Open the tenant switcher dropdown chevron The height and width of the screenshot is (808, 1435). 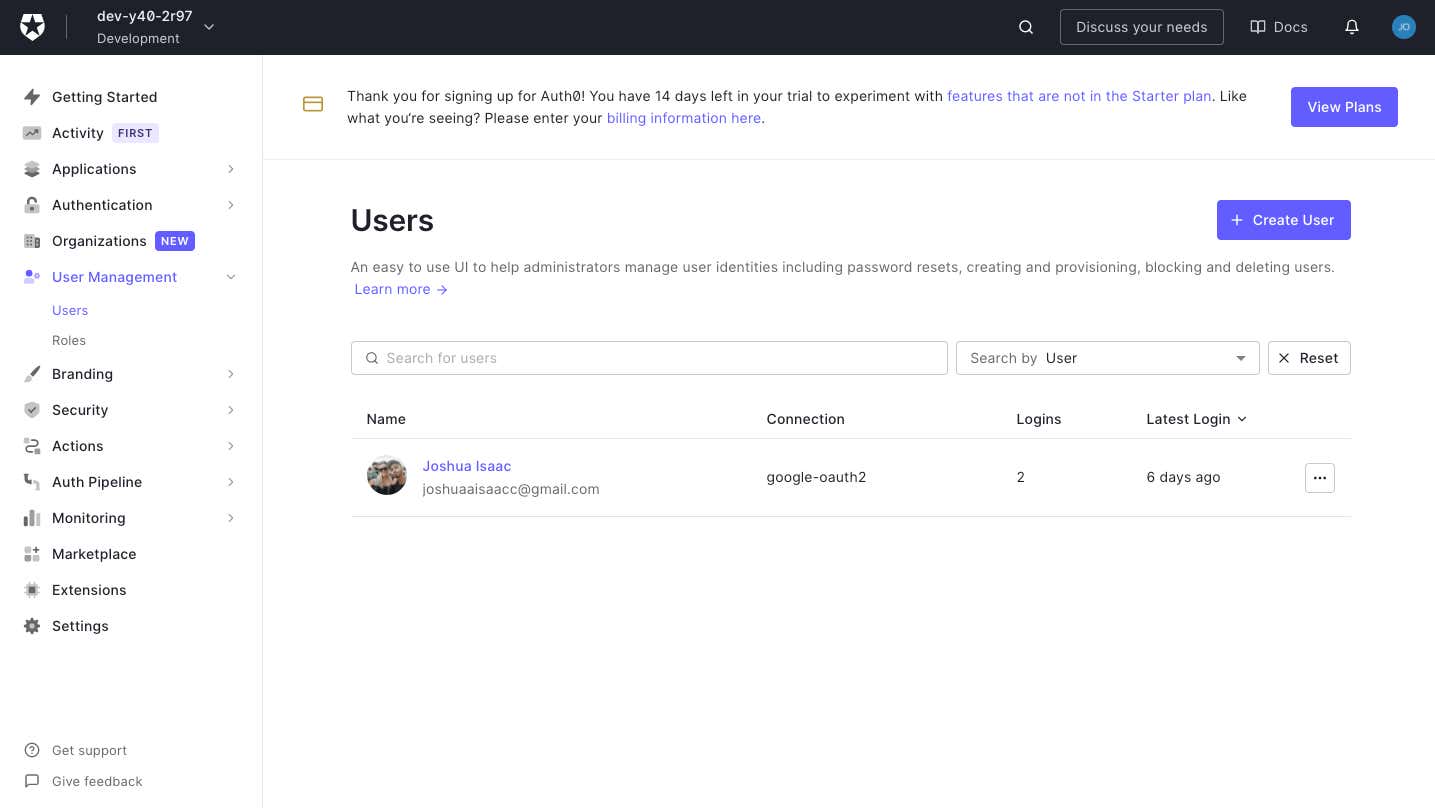point(209,27)
